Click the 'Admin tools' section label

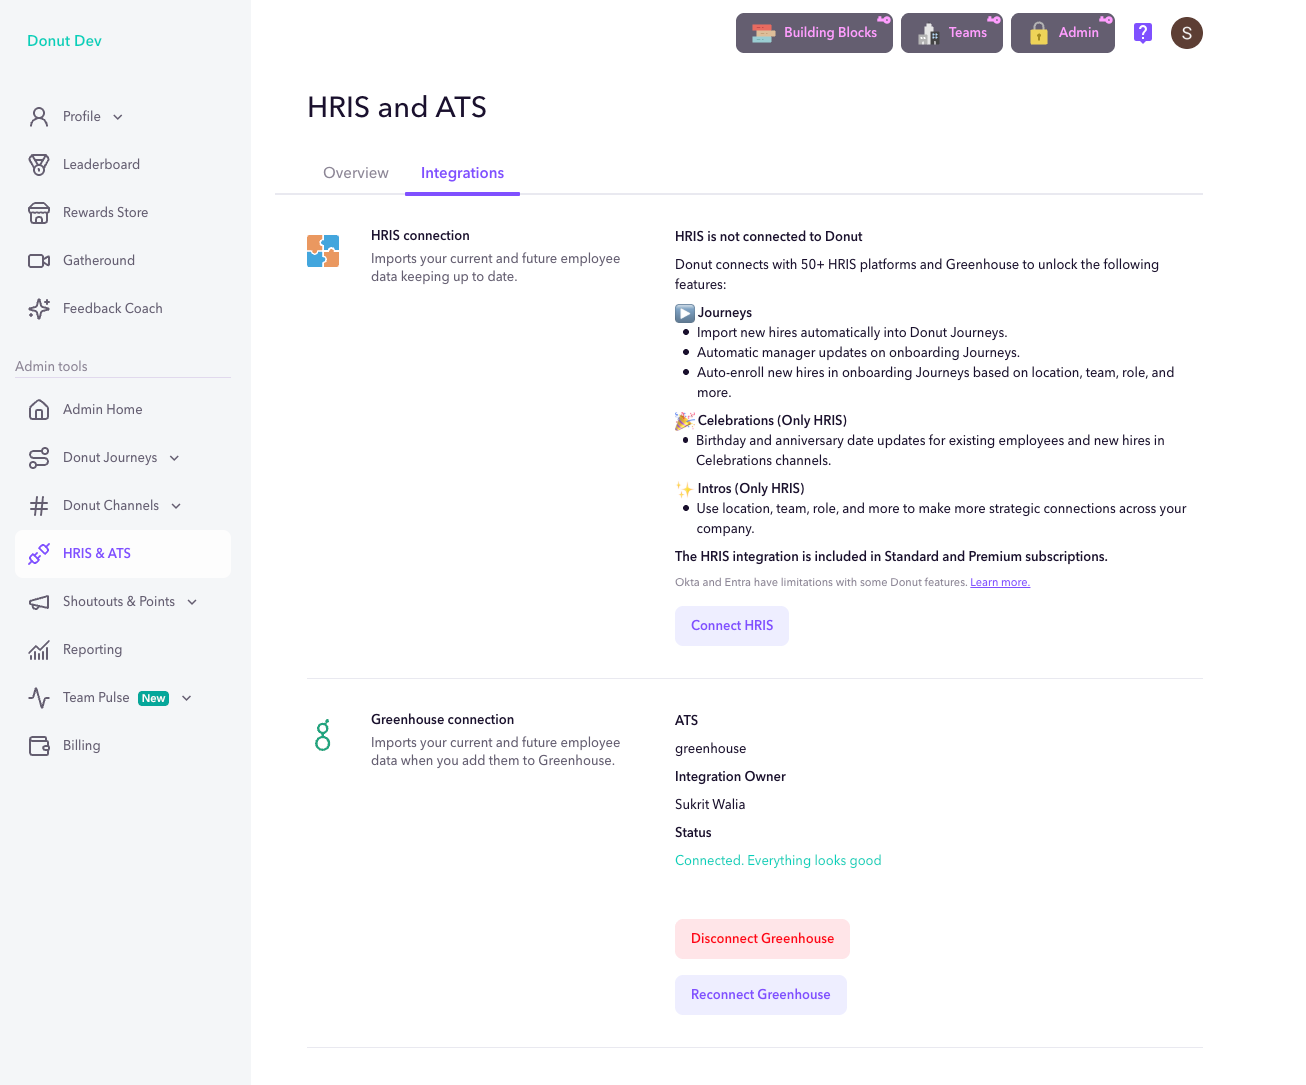(51, 367)
